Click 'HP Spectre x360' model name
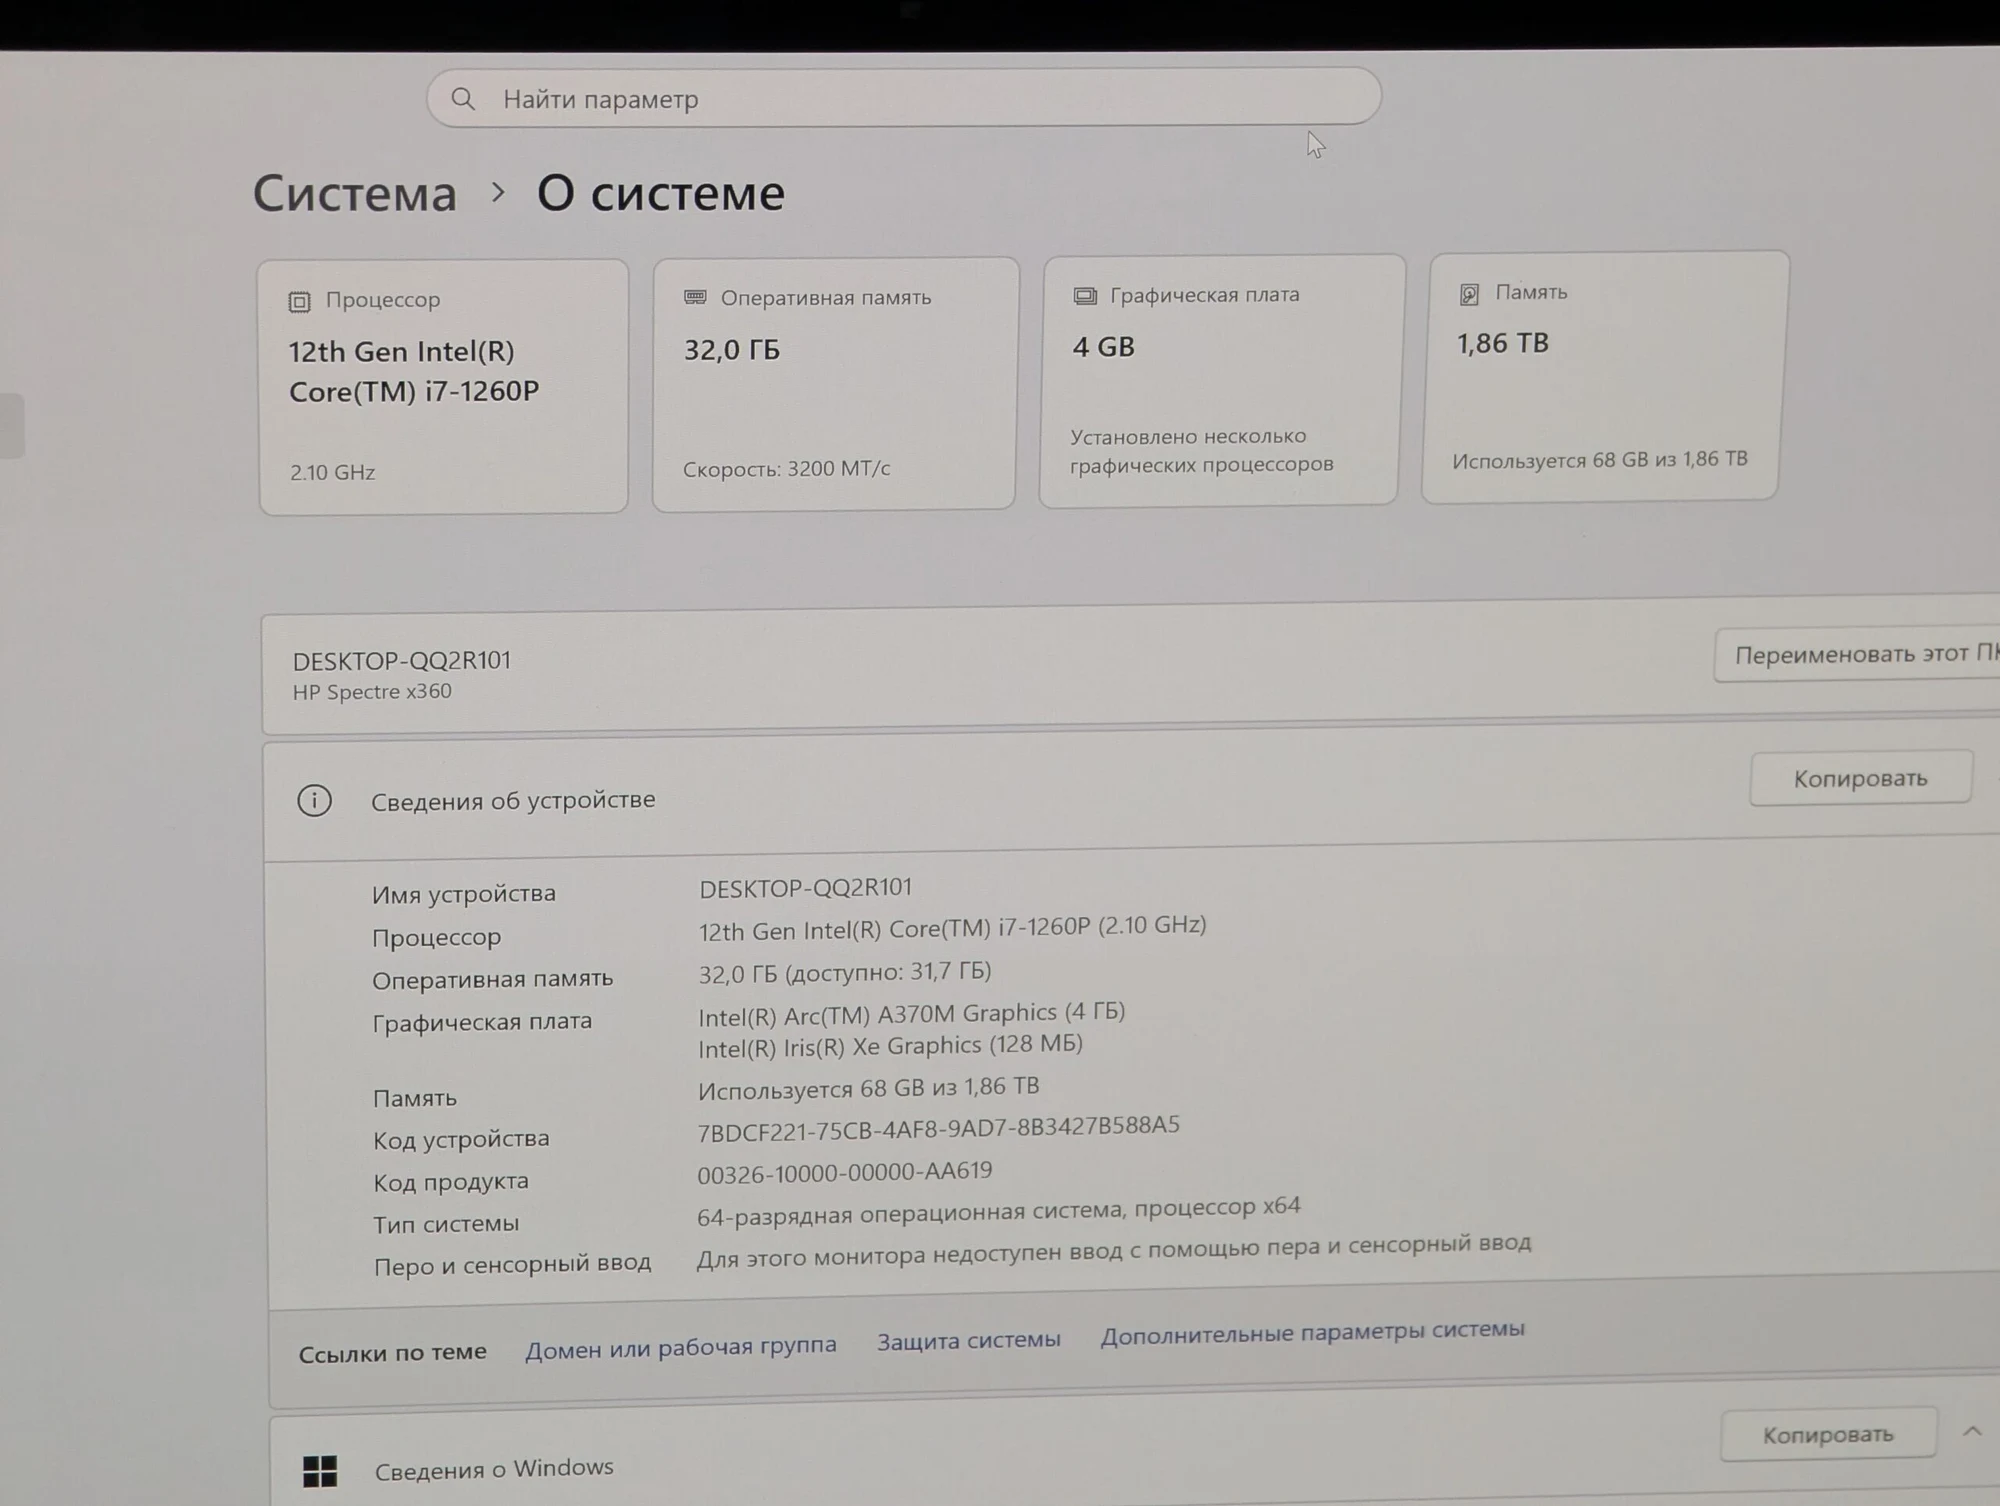This screenshot has height=1506, width=2000. point(372,692)
